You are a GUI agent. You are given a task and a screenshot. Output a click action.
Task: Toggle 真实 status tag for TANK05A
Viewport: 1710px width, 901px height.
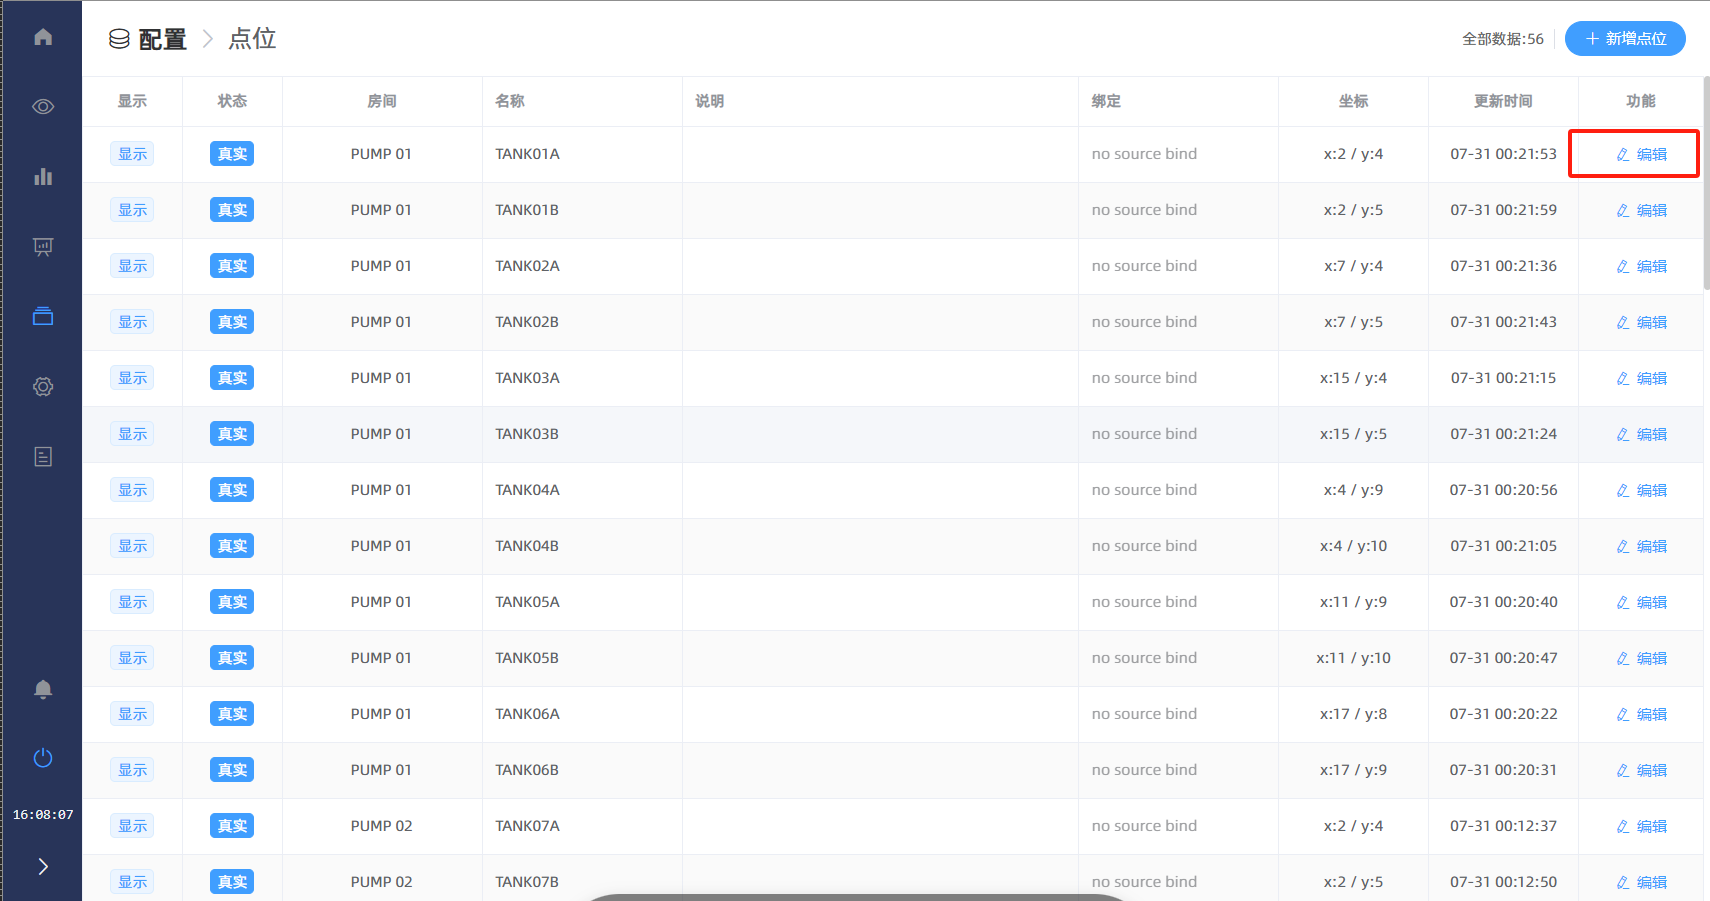232,602
